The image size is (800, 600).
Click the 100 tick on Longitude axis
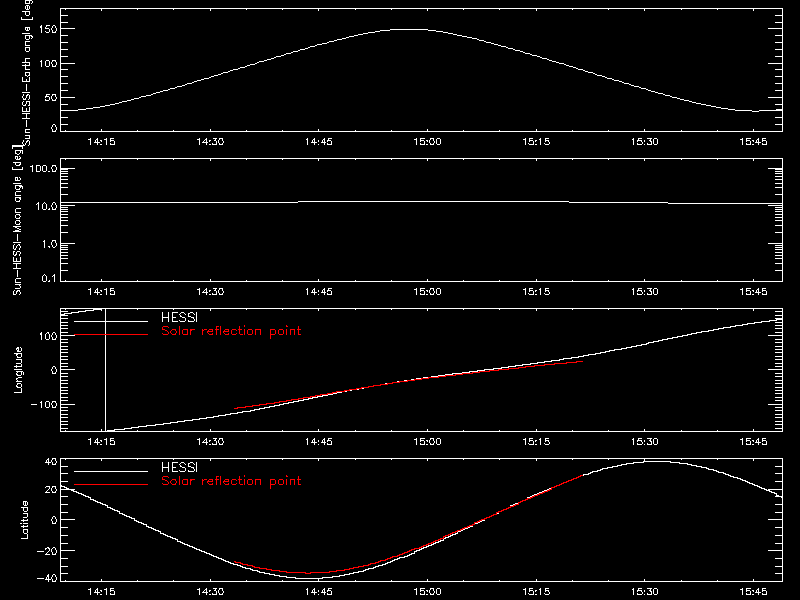(x=48, y=336)
